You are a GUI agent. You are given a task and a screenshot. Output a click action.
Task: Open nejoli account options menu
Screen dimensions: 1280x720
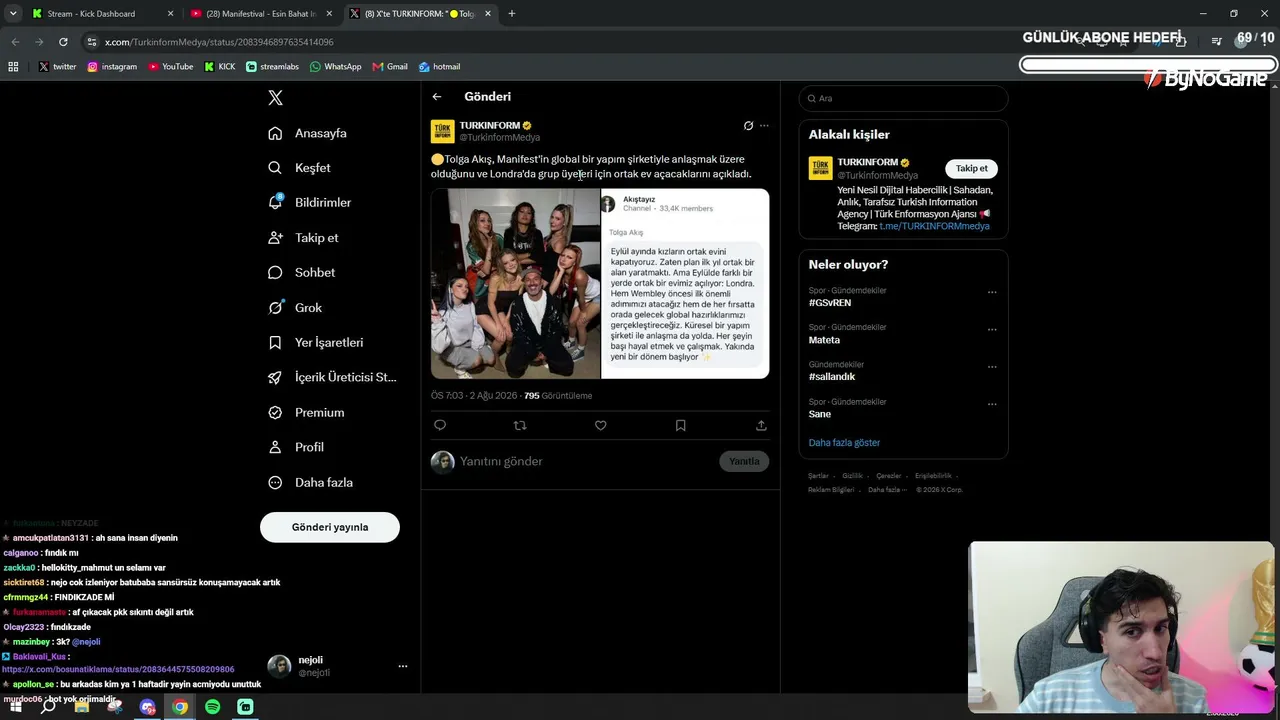(403, 666)
